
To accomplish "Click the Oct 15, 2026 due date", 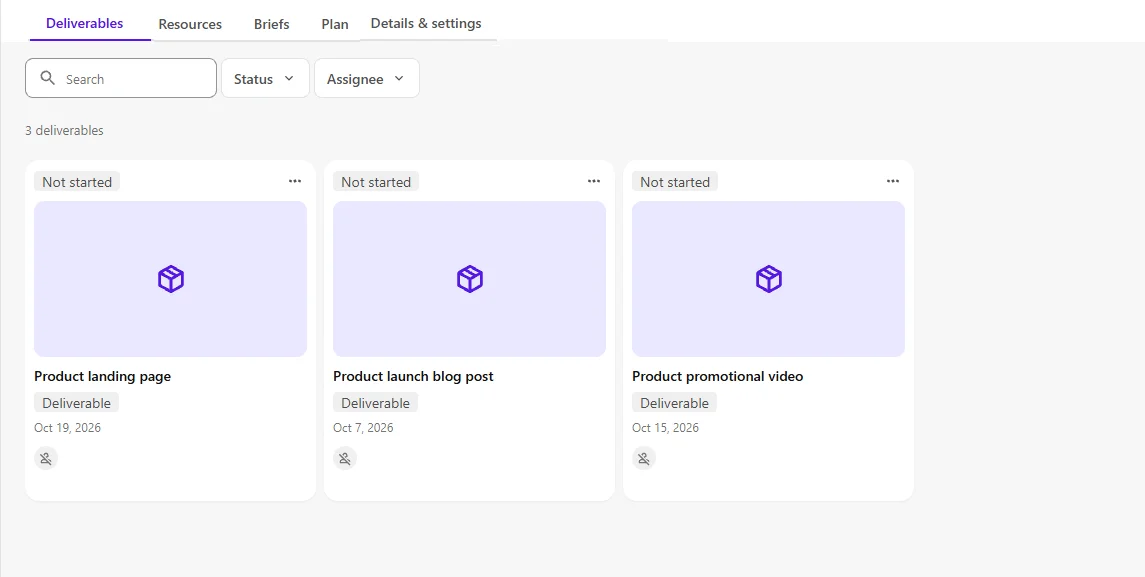I will (x=666, y=428).
